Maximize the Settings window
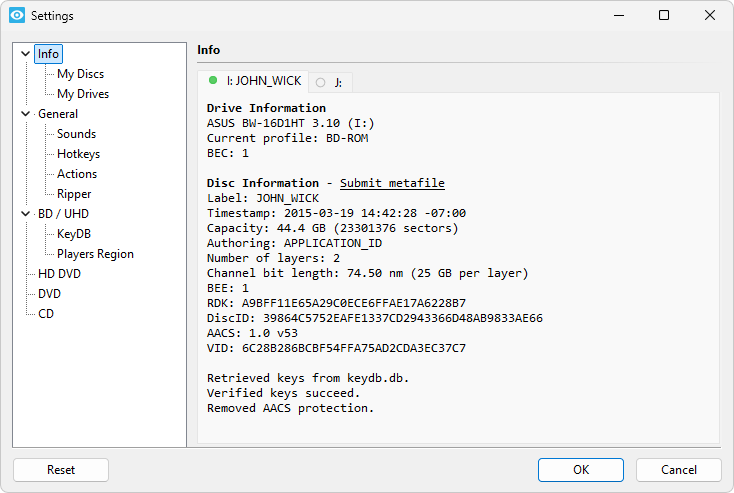The image size is (734, 493). pyautogui.click(x=664, y=16)
